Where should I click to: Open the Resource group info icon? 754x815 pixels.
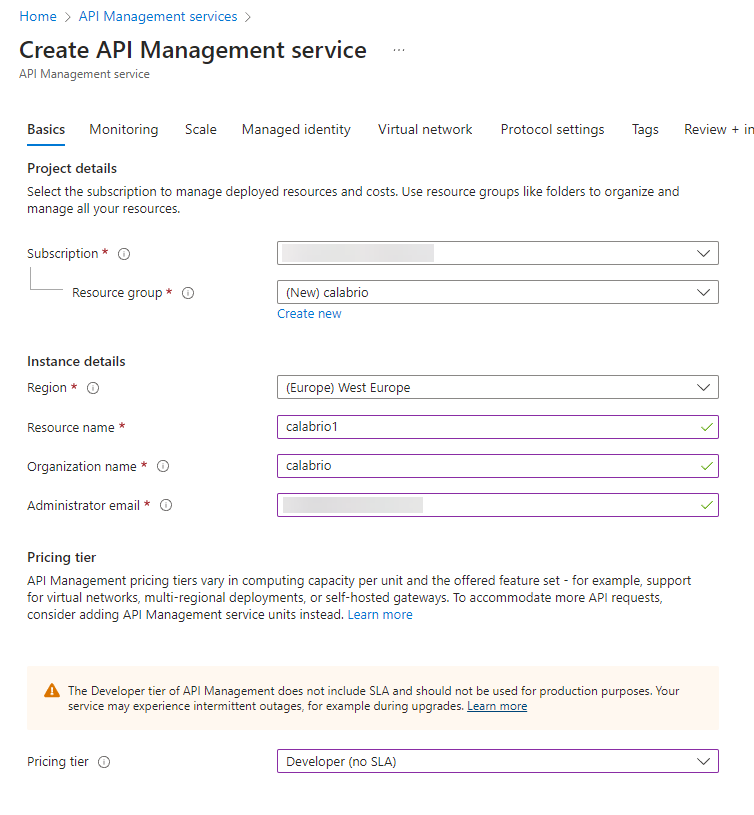coord(188,293)
